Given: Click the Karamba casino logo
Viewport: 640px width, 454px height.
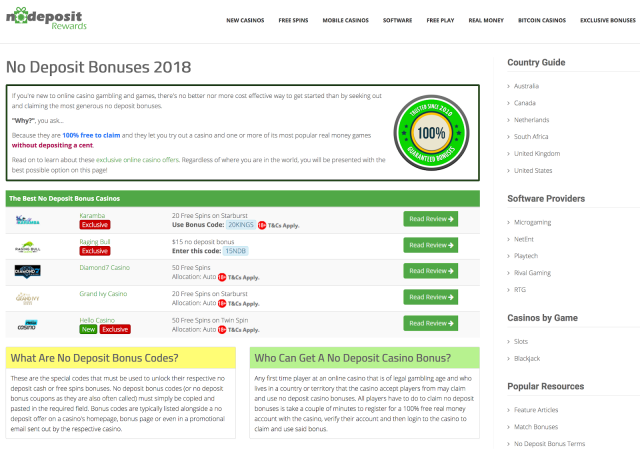Looking at the screenshot, I should (x=27, y=219).
